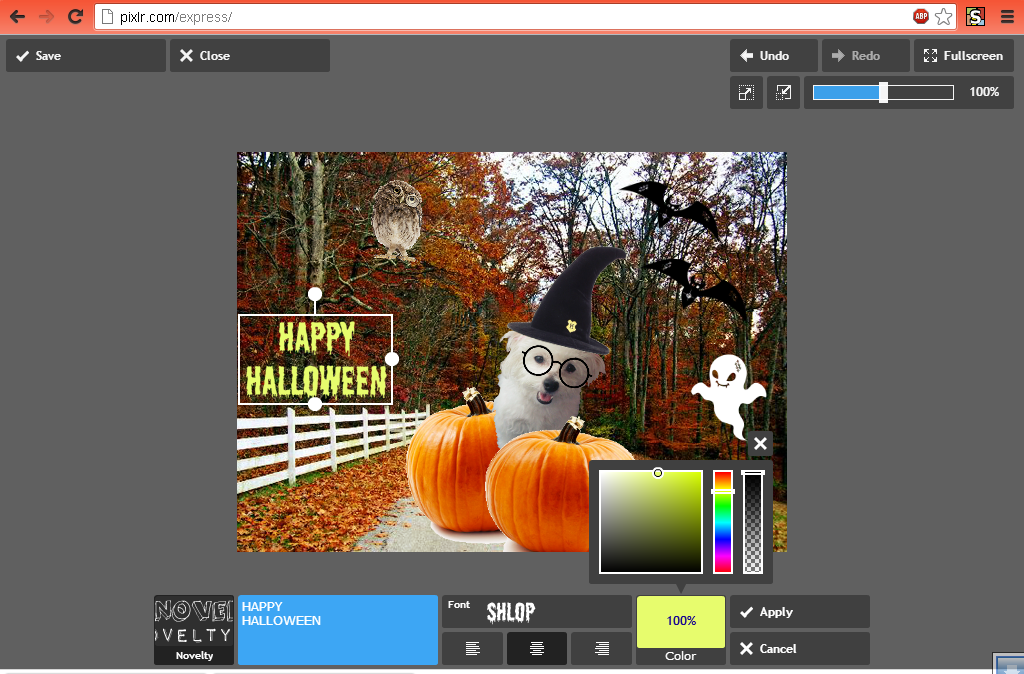
Task: Select right text alignment
Action: 601,648
